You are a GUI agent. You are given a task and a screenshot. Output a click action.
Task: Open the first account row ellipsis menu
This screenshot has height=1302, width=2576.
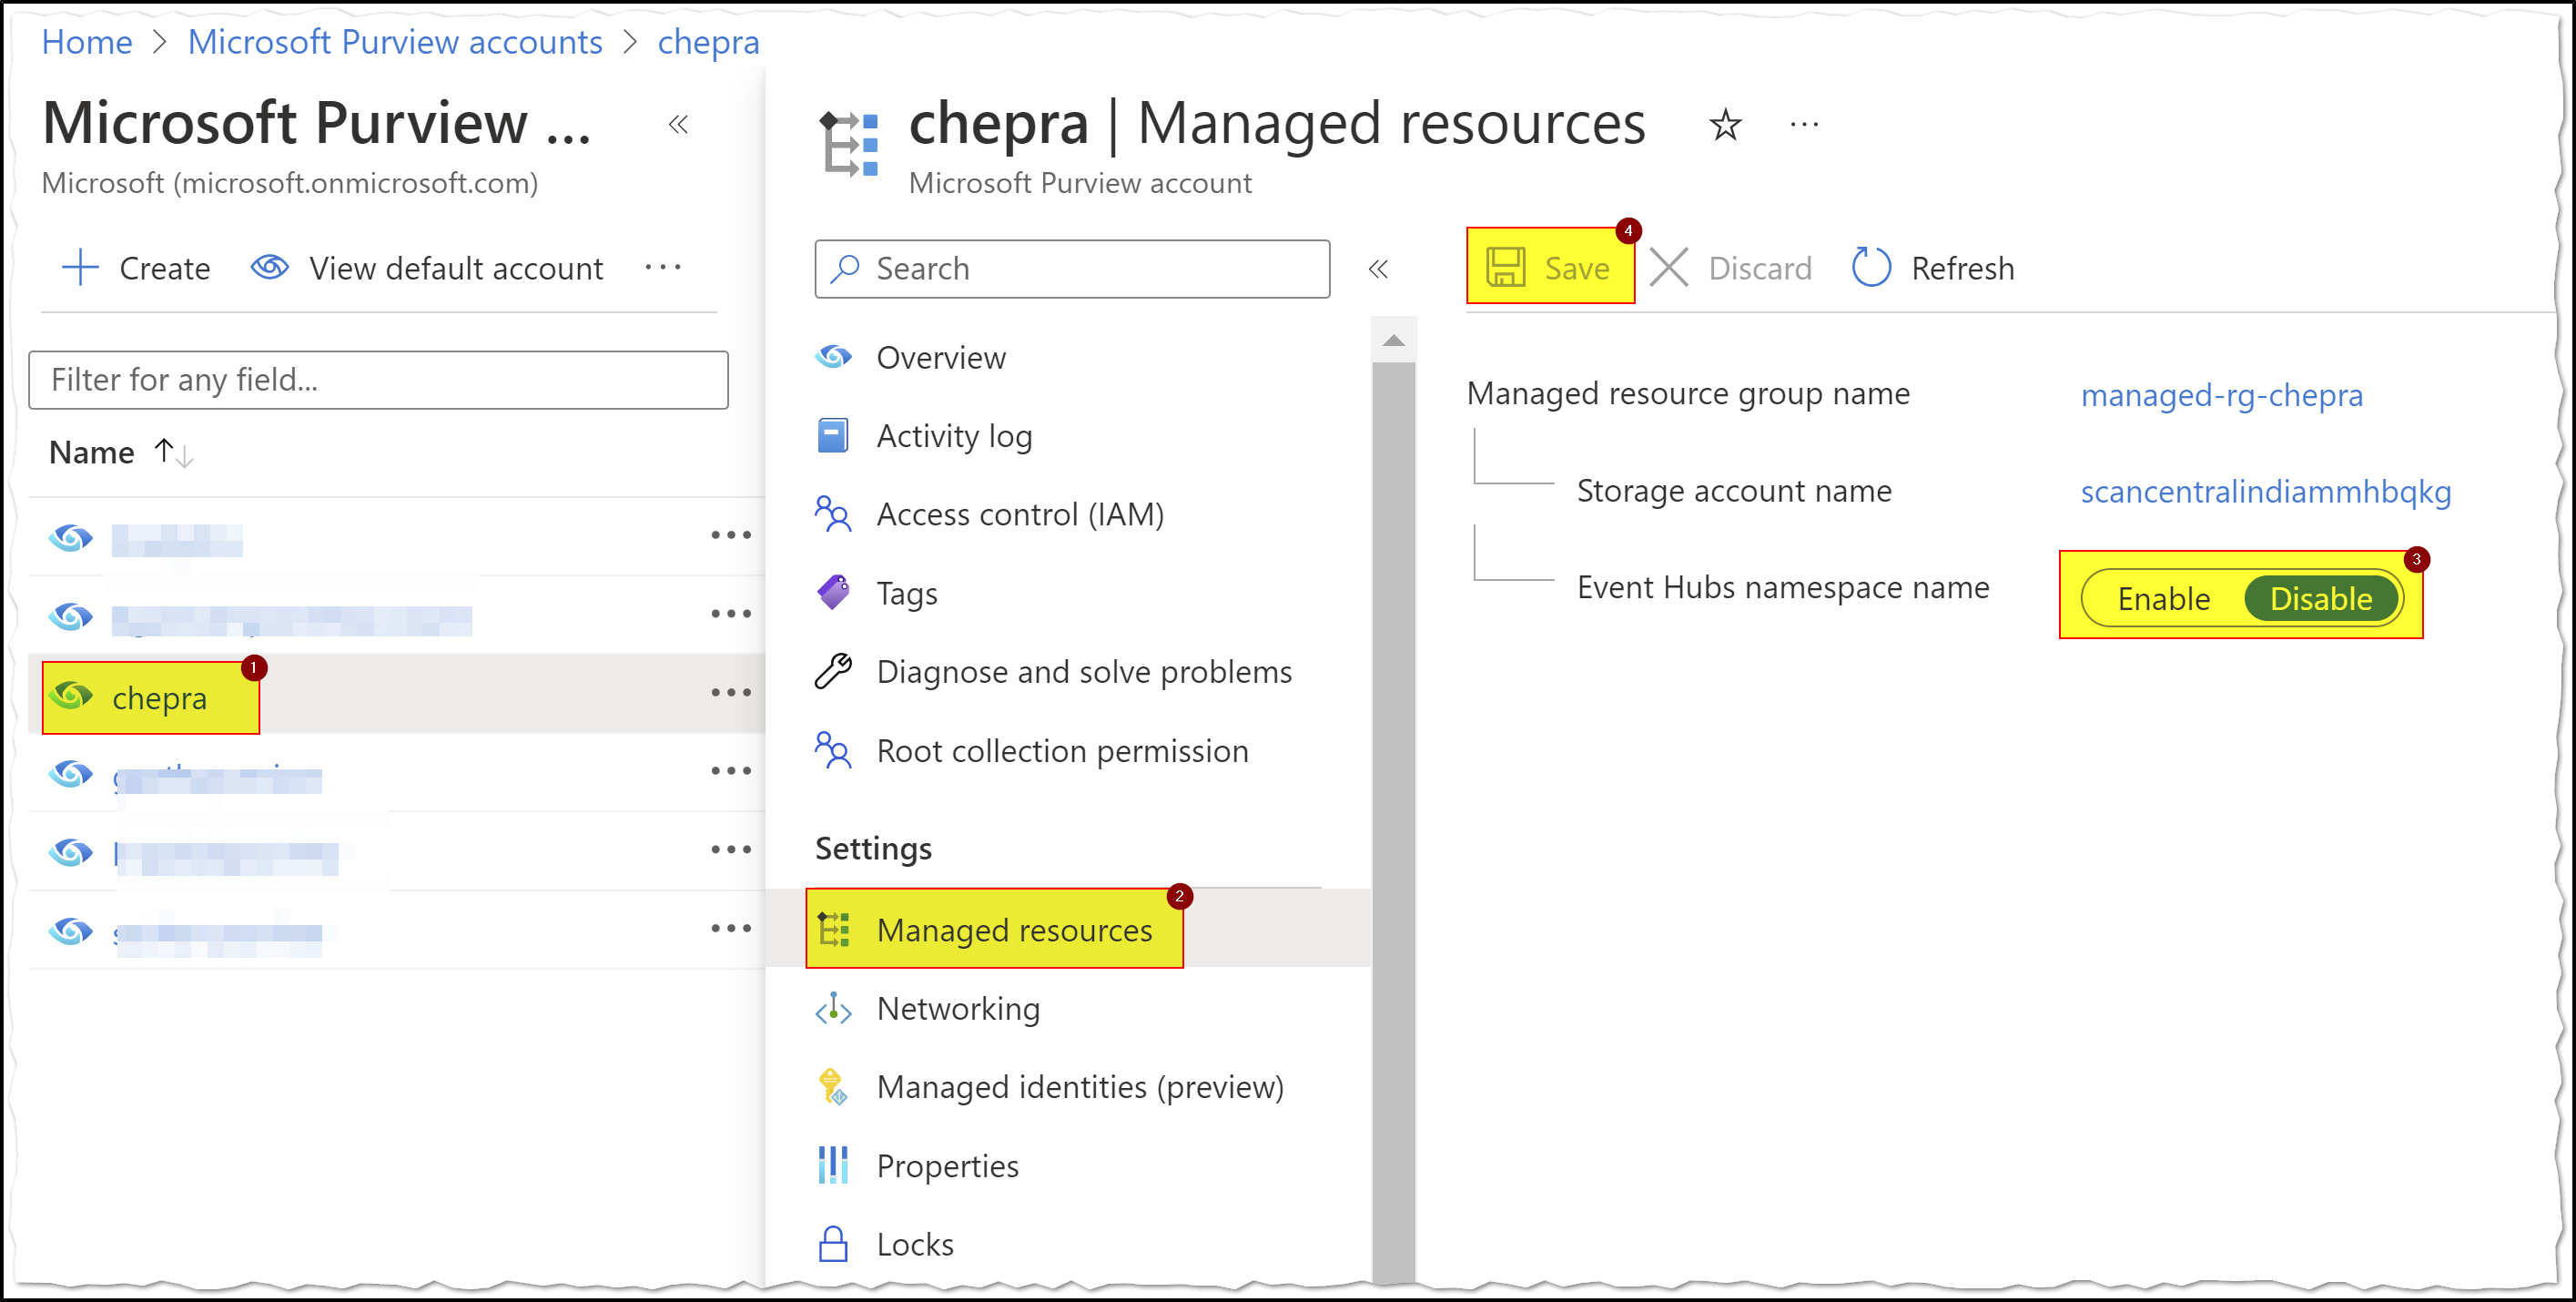[x=731, y=536]
